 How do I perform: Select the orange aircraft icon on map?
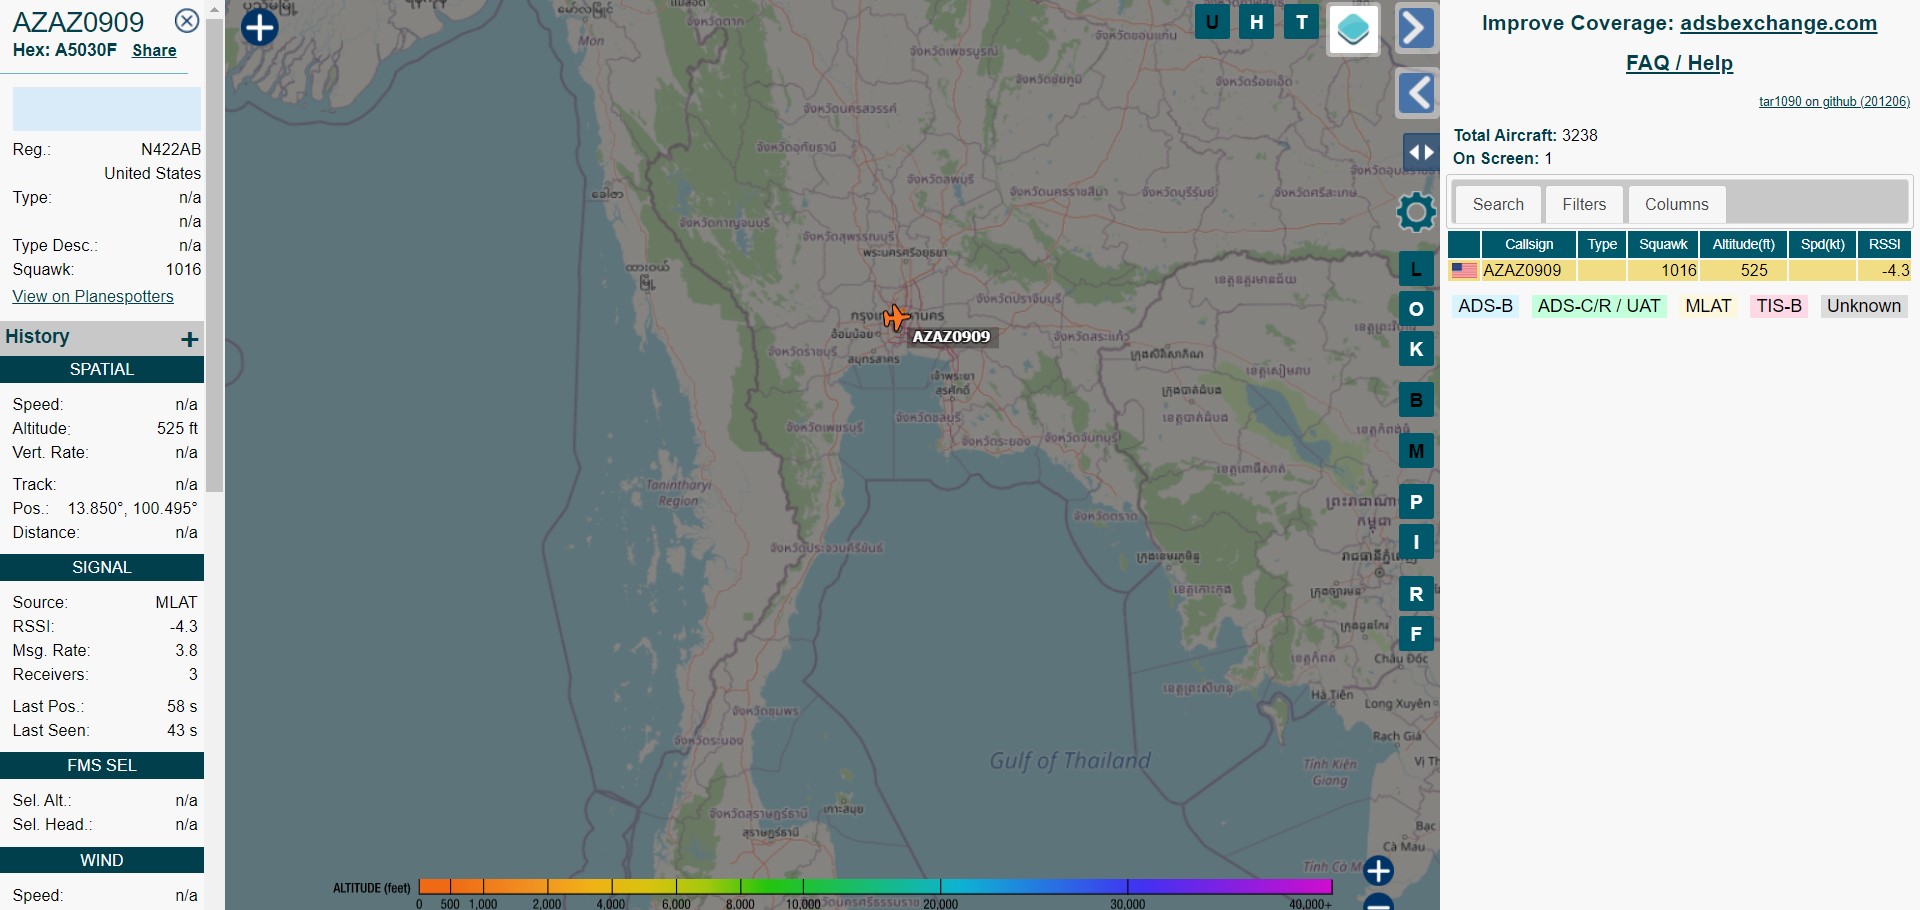[895, 318]
